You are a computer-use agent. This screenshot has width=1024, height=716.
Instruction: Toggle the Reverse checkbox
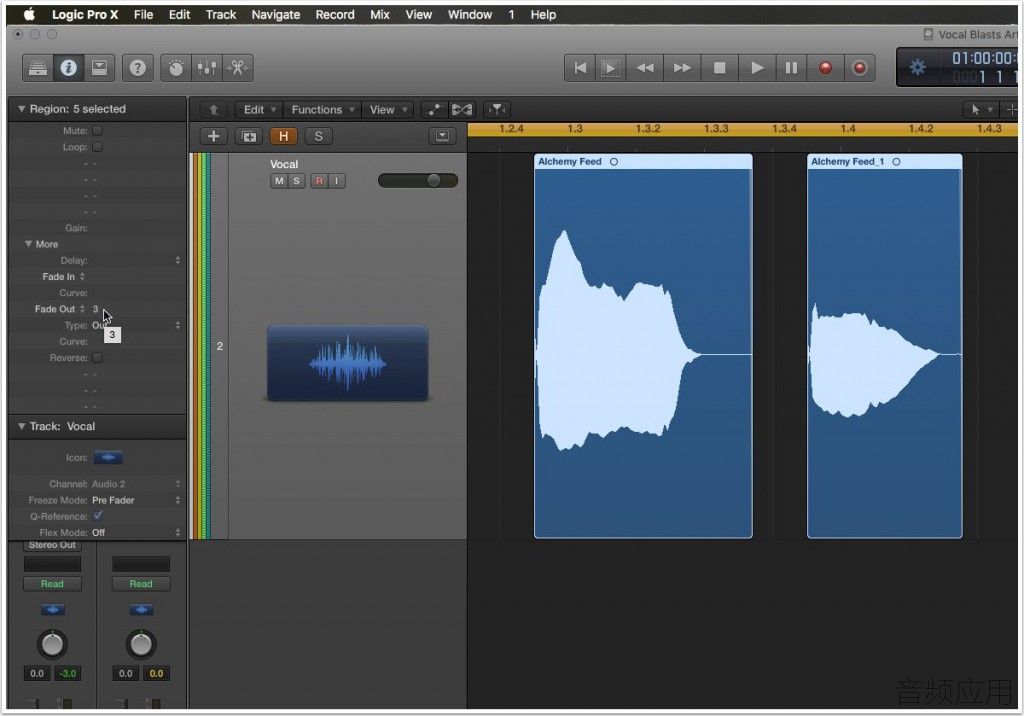tap(97, 358)
